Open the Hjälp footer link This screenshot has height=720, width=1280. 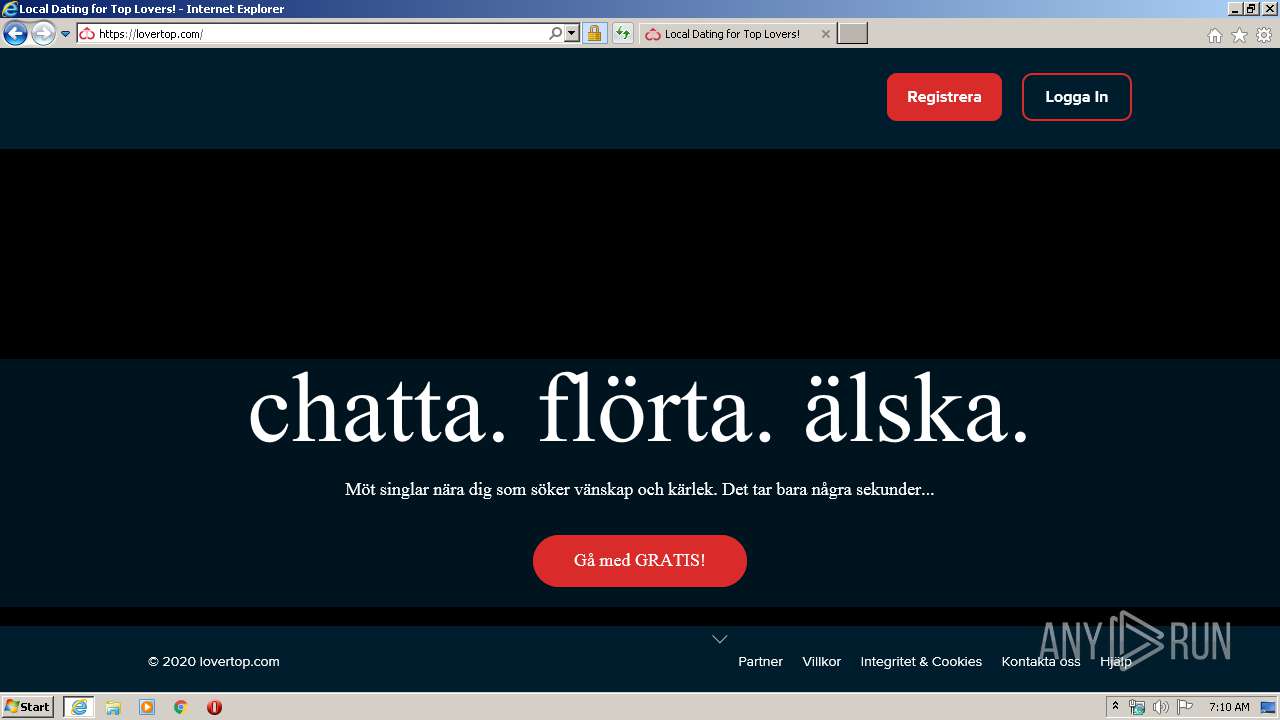1116,662
